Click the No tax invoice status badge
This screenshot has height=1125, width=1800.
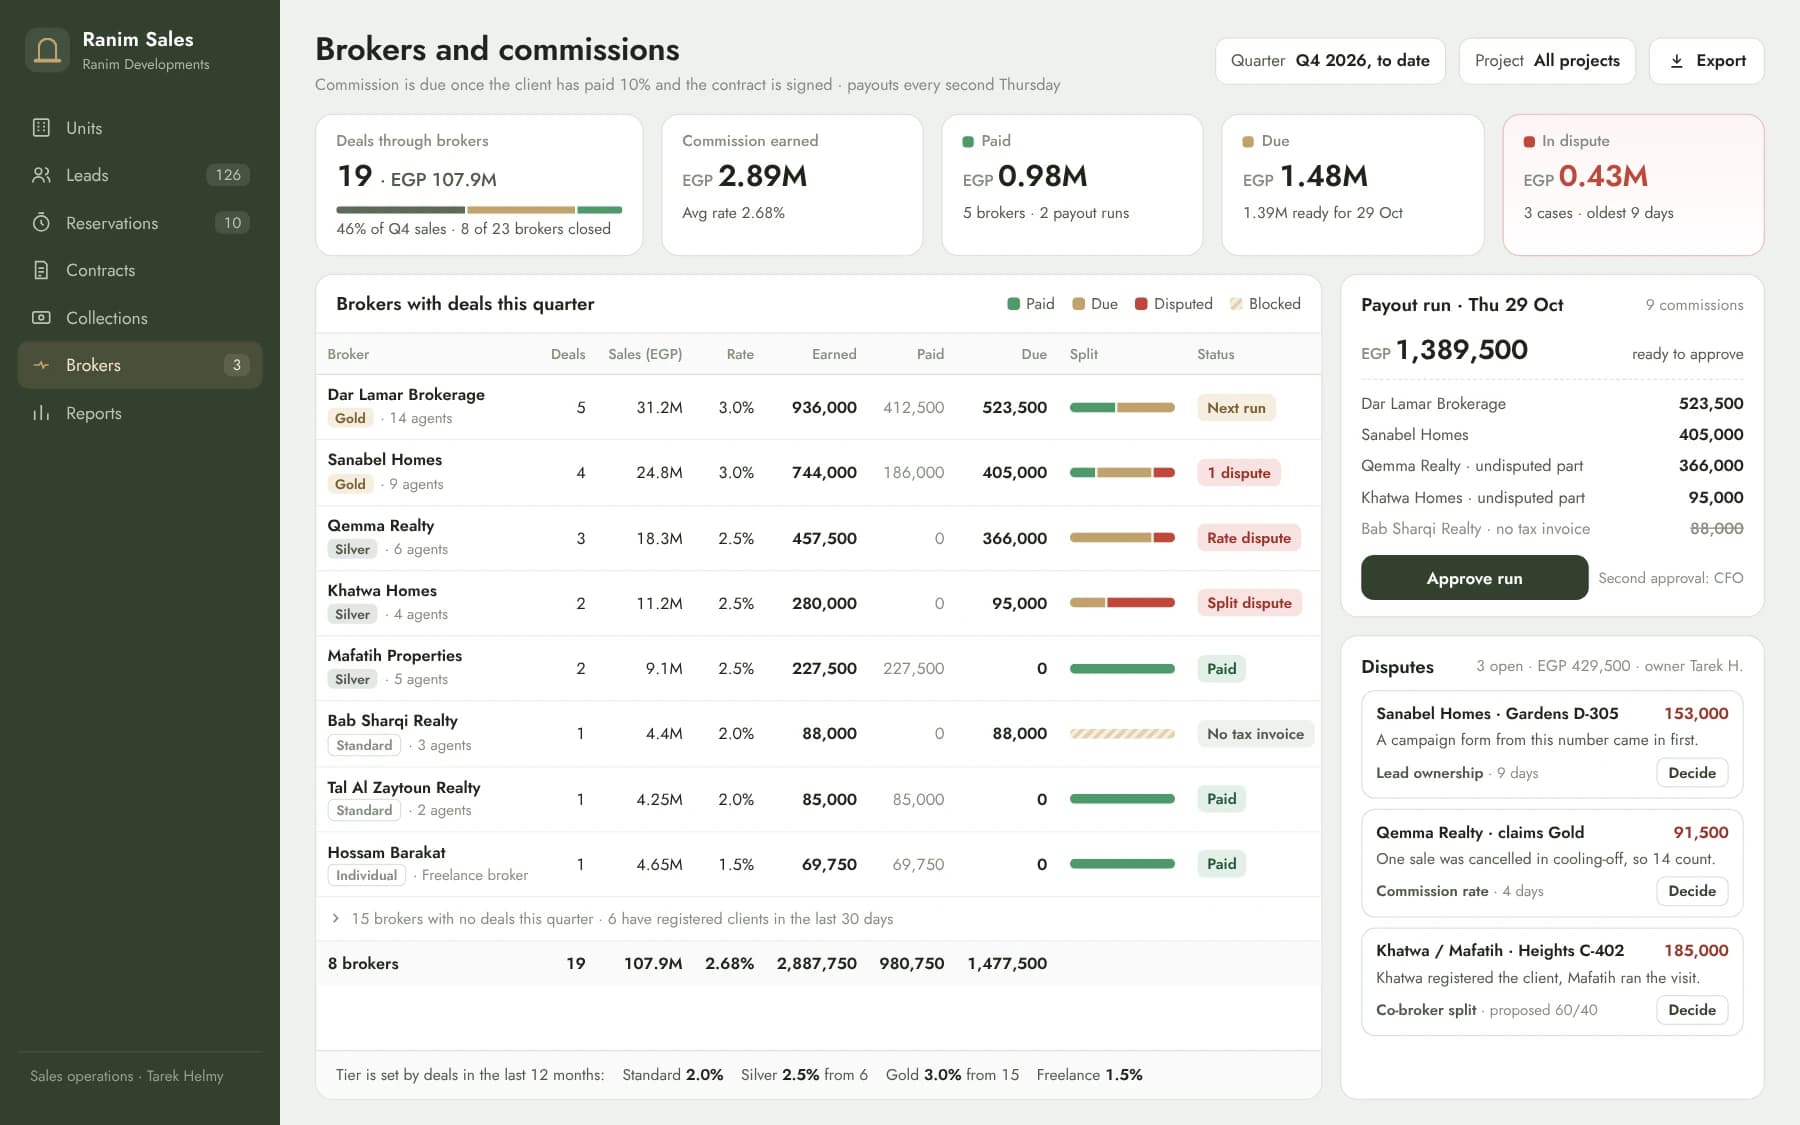[x=1255, y=734]
